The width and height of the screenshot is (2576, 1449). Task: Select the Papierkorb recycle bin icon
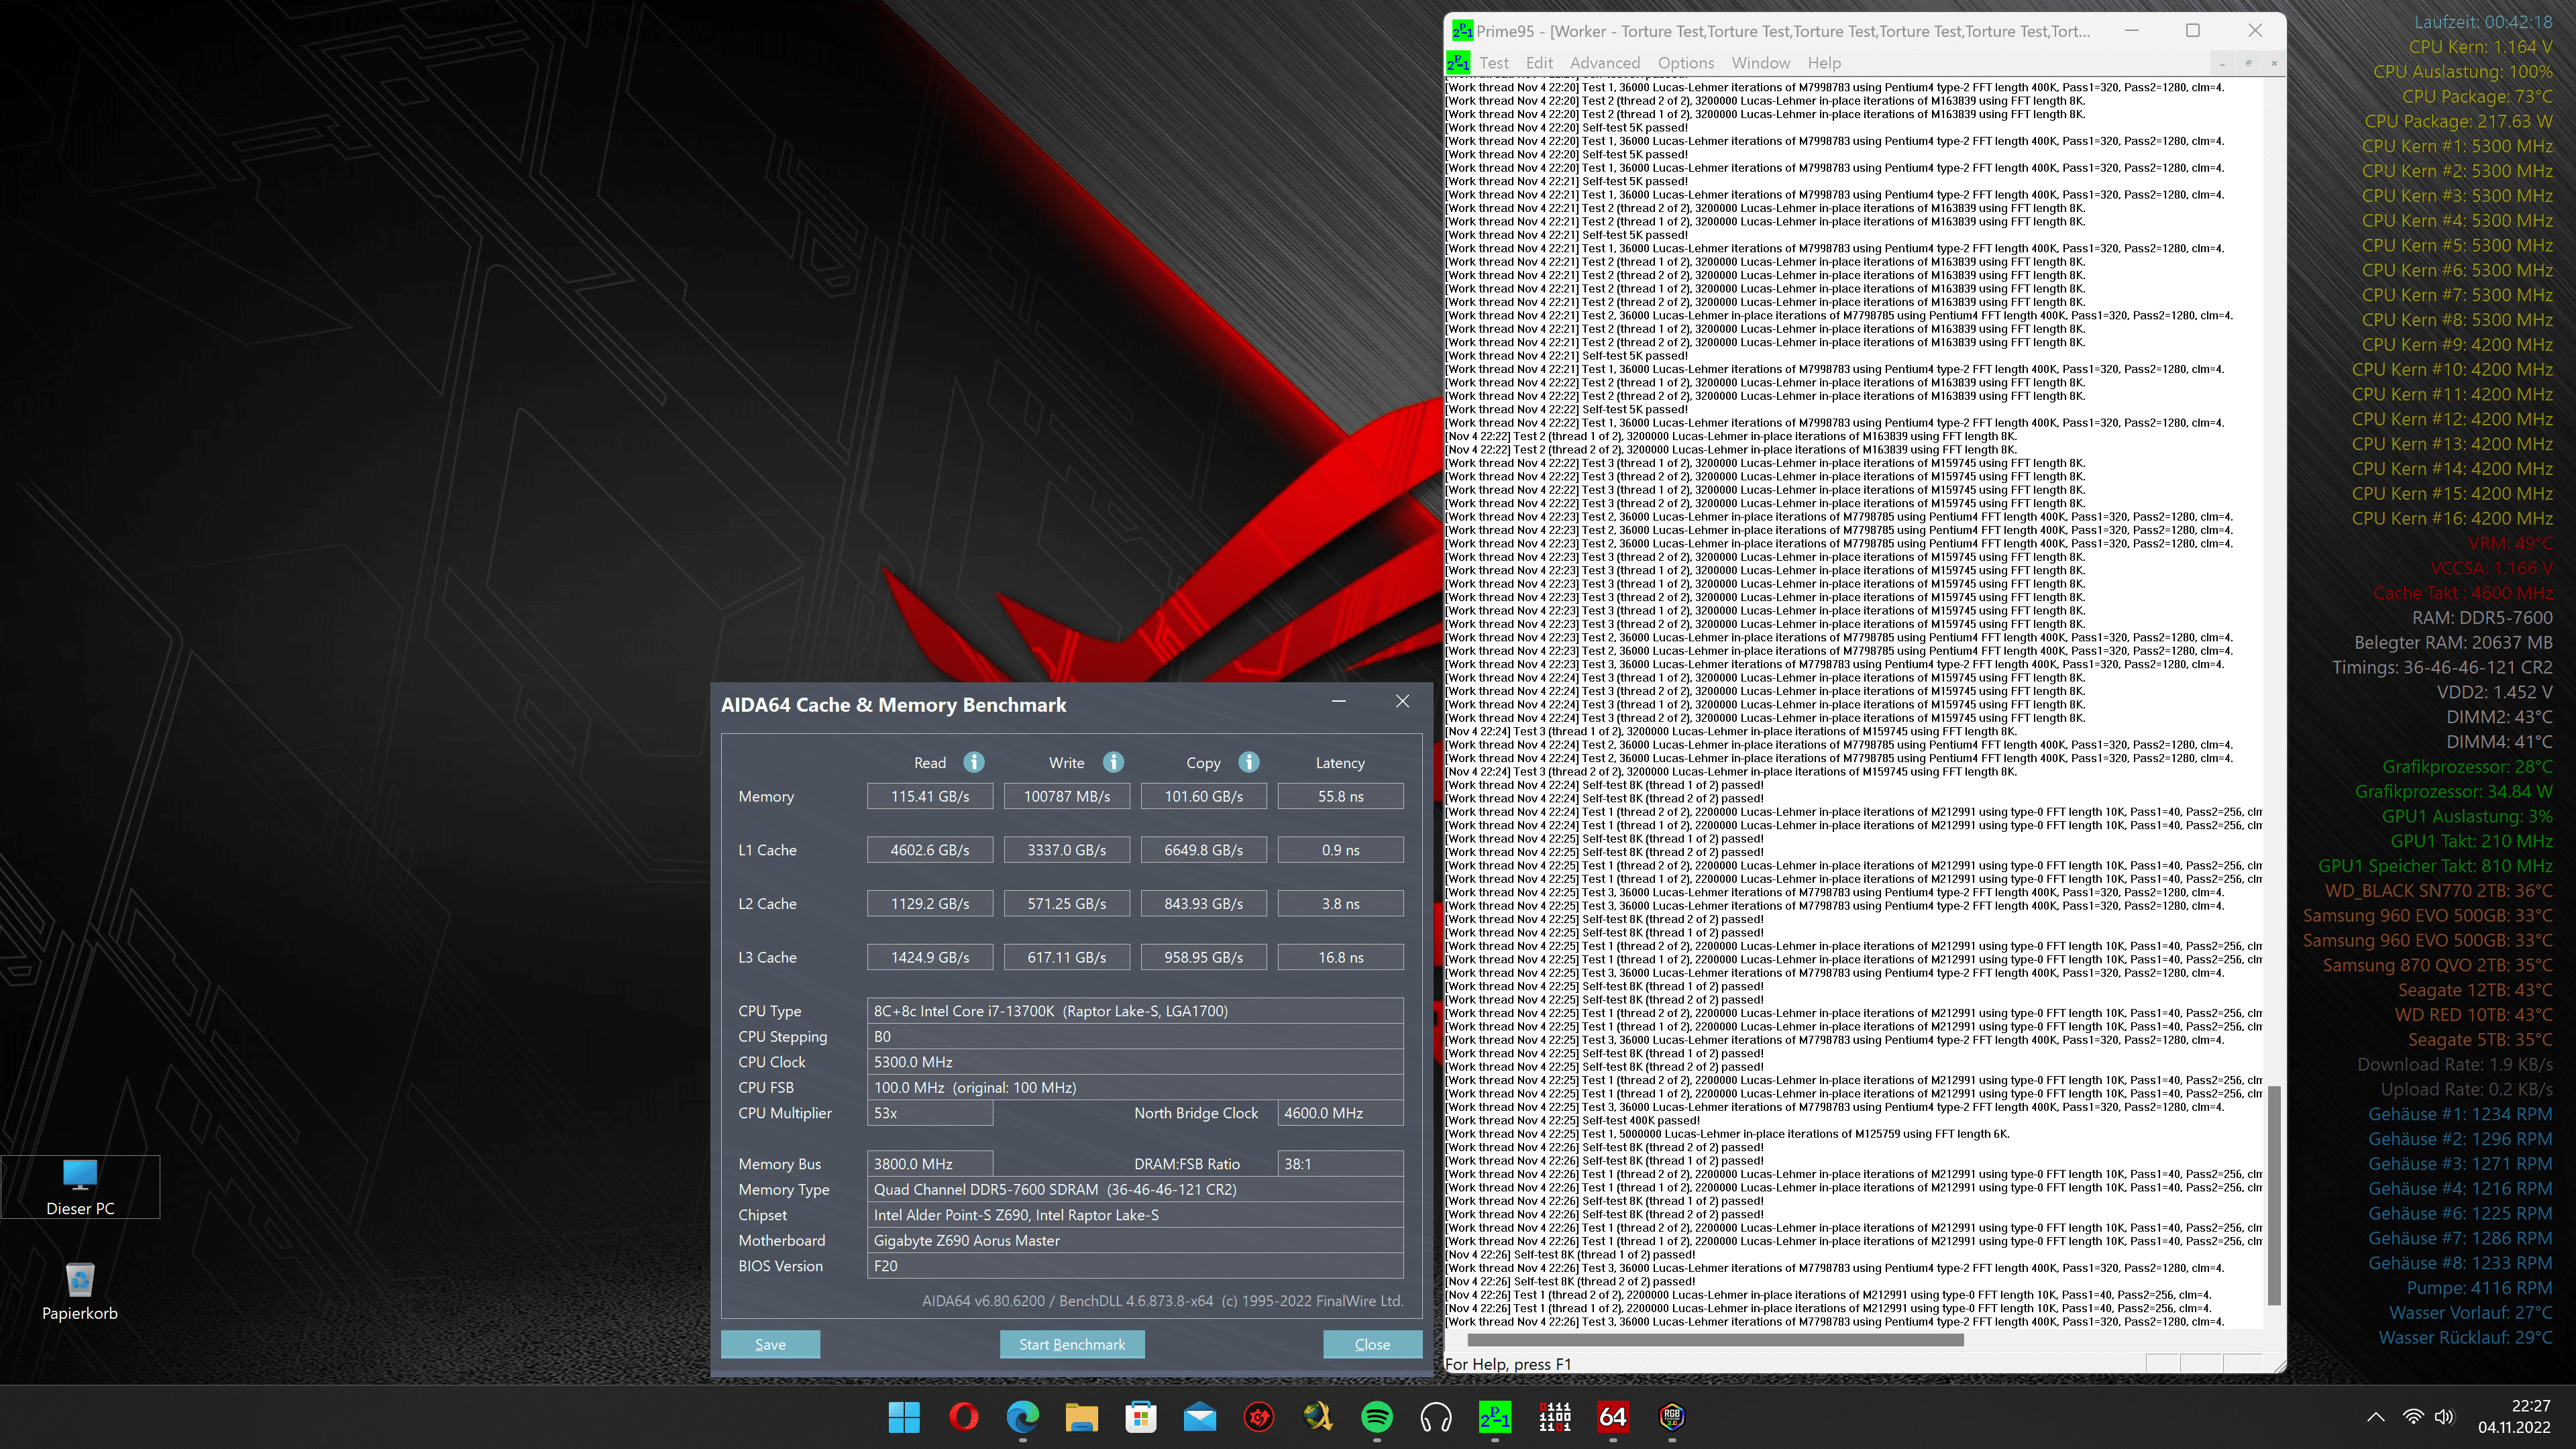click(80, 1291)
